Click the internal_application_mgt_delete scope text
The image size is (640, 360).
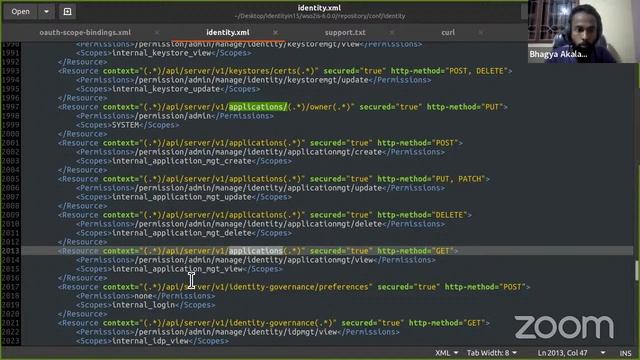(x=182, y=233)
